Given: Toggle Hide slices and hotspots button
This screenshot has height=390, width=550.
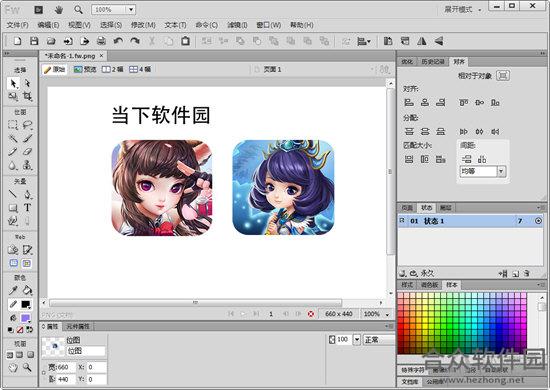Looking at the screenshot, I should click(x=13, y=263).
